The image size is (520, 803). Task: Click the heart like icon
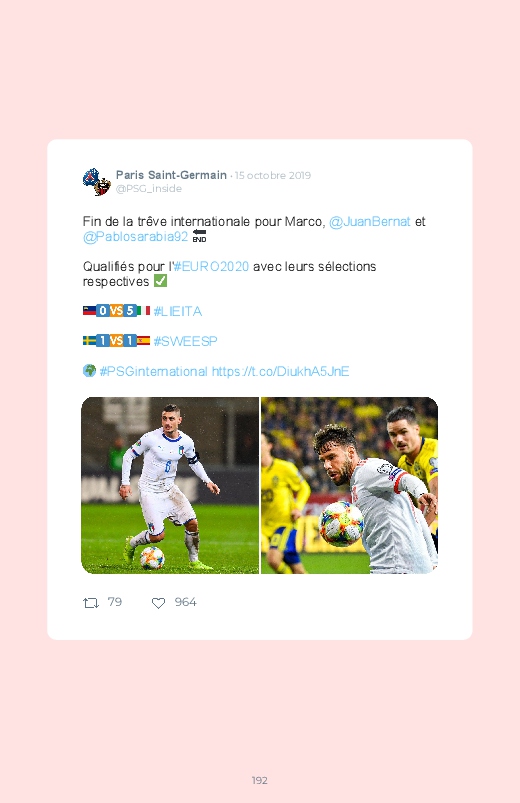point(158,603)
